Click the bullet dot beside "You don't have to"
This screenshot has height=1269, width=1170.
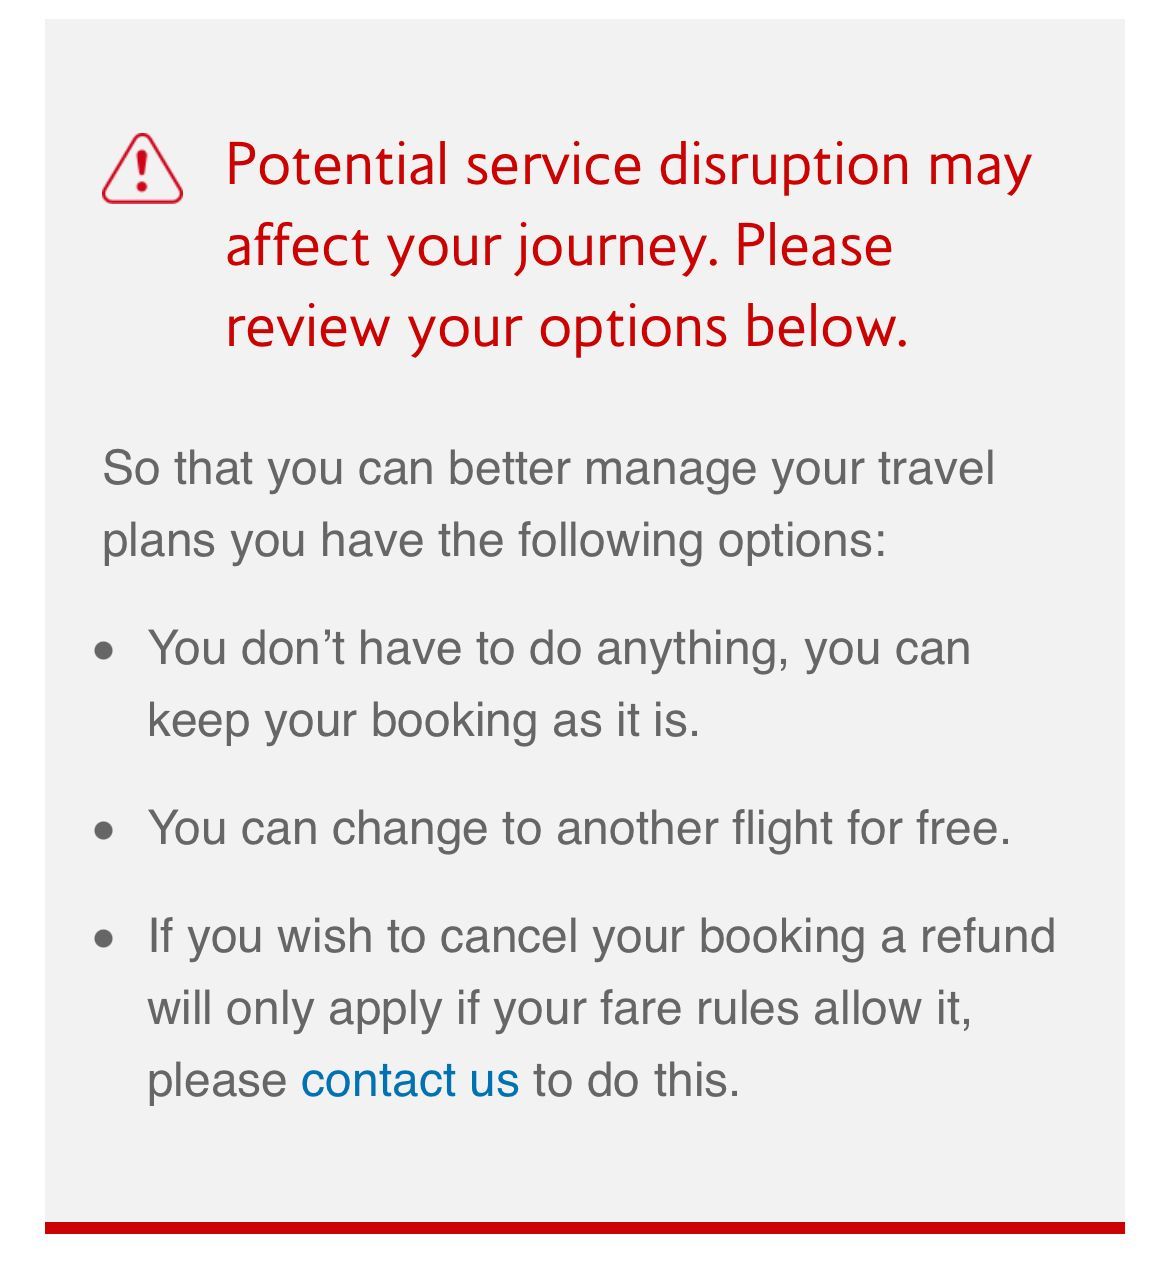pyautogui.click(x=105, y=651)
